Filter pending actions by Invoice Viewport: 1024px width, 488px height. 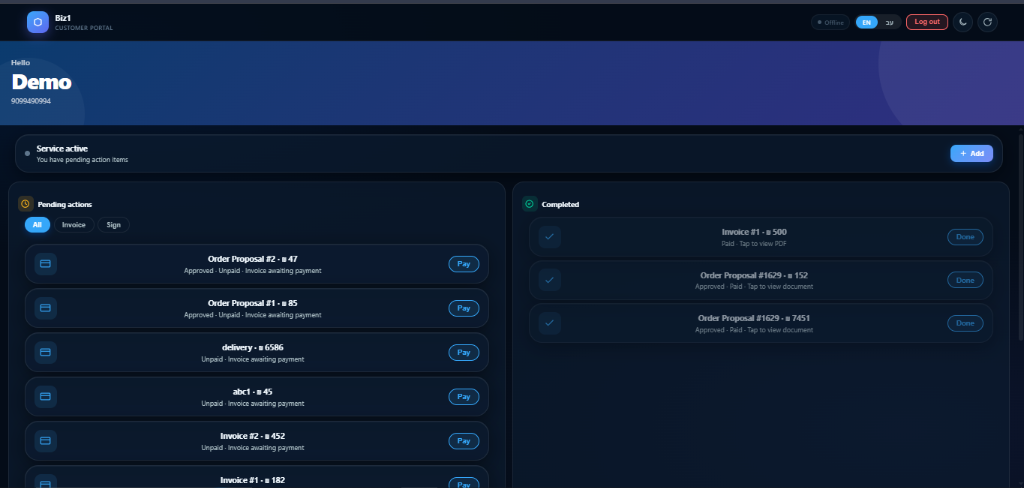coord(74,225)
